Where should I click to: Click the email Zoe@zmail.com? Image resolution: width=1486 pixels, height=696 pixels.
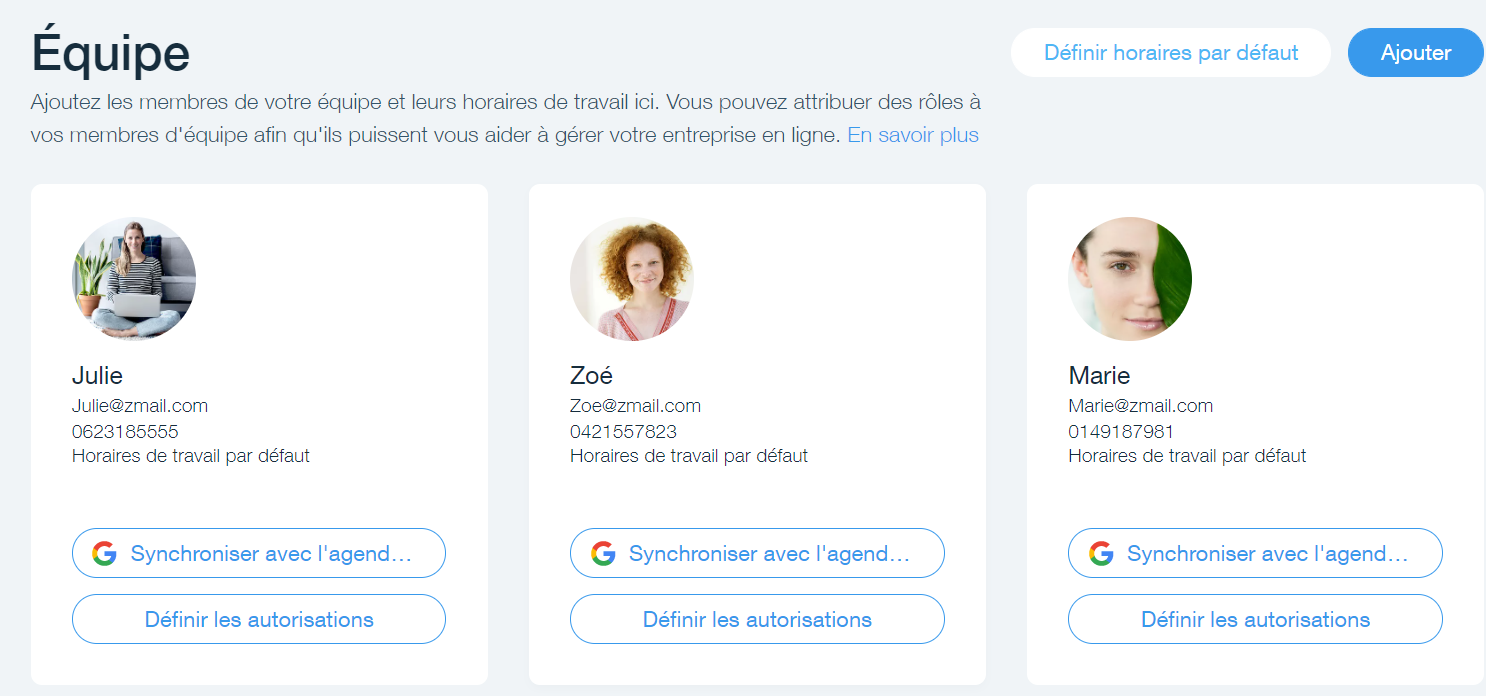pos(635,406)
